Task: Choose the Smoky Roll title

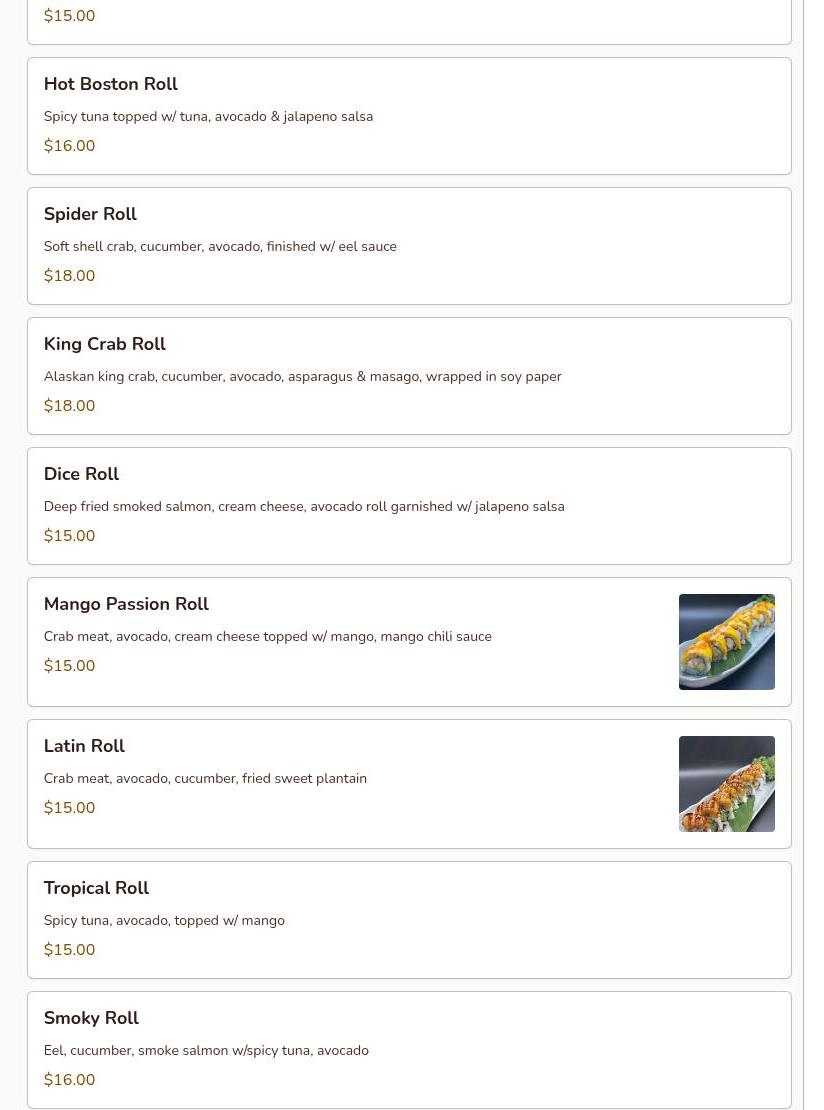Action: click(91, 1018)
